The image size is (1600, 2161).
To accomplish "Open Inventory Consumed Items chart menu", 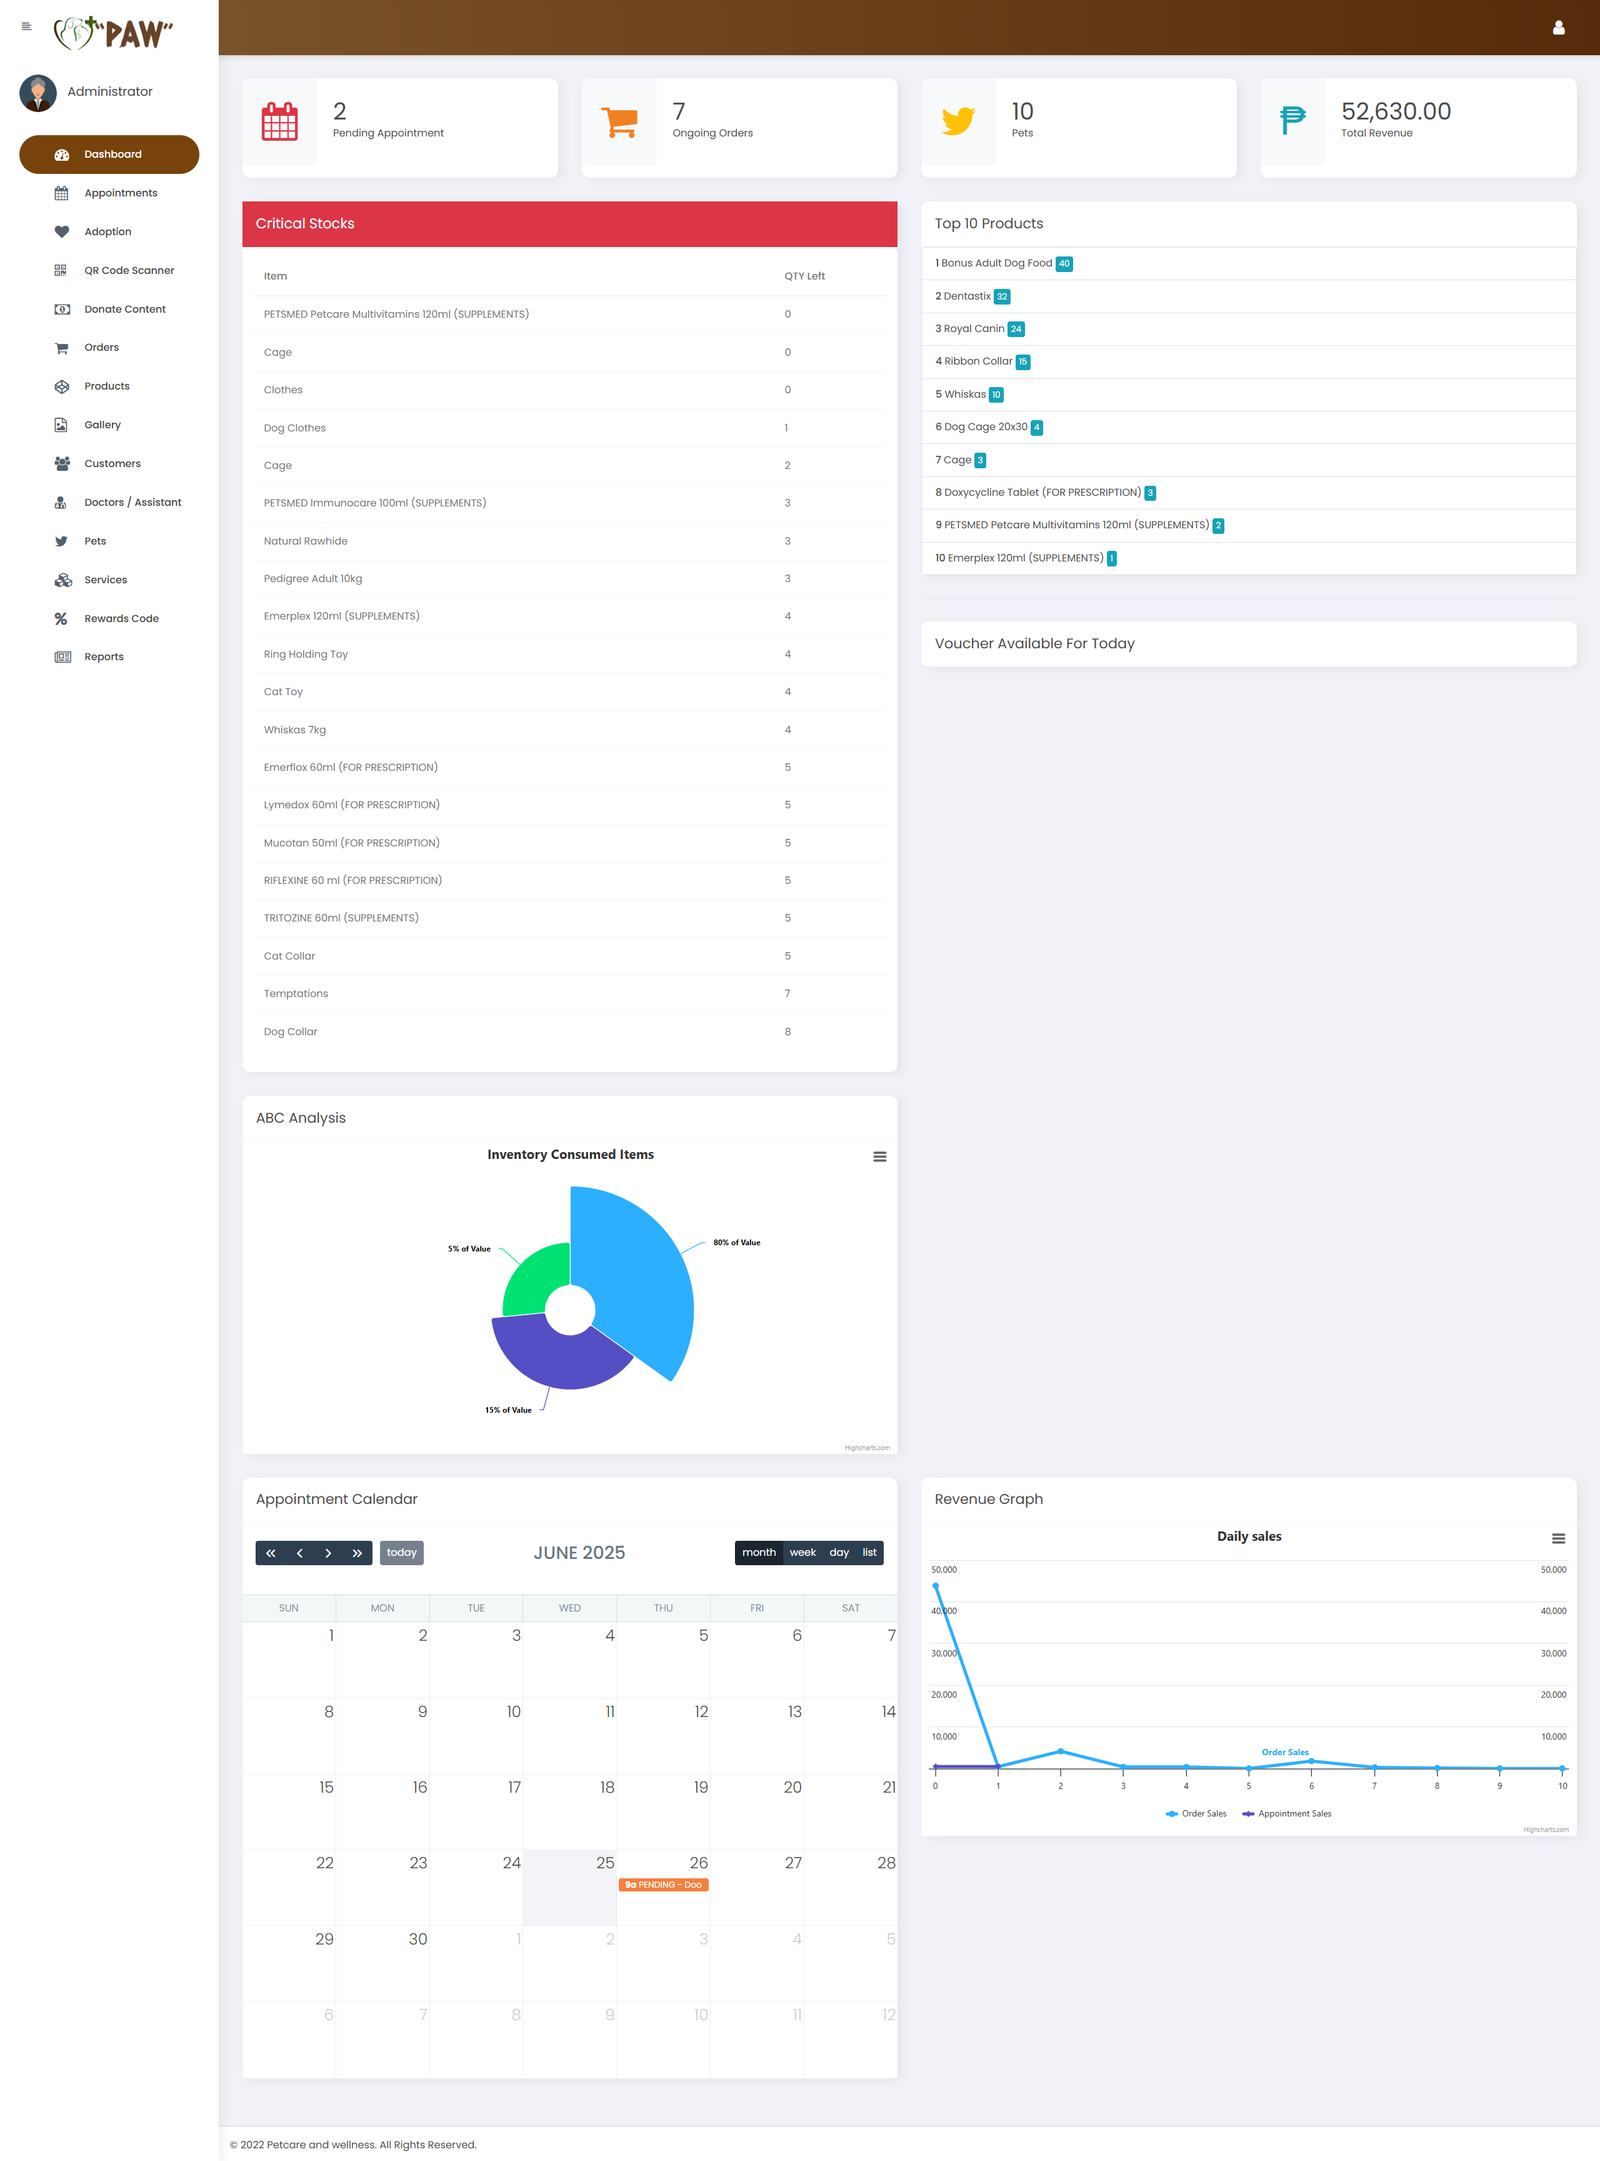I will coord(879,1157).
